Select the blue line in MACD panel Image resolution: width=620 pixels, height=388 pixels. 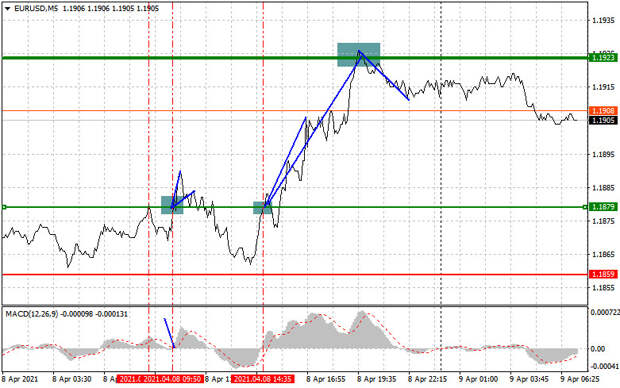coord(169,333)
